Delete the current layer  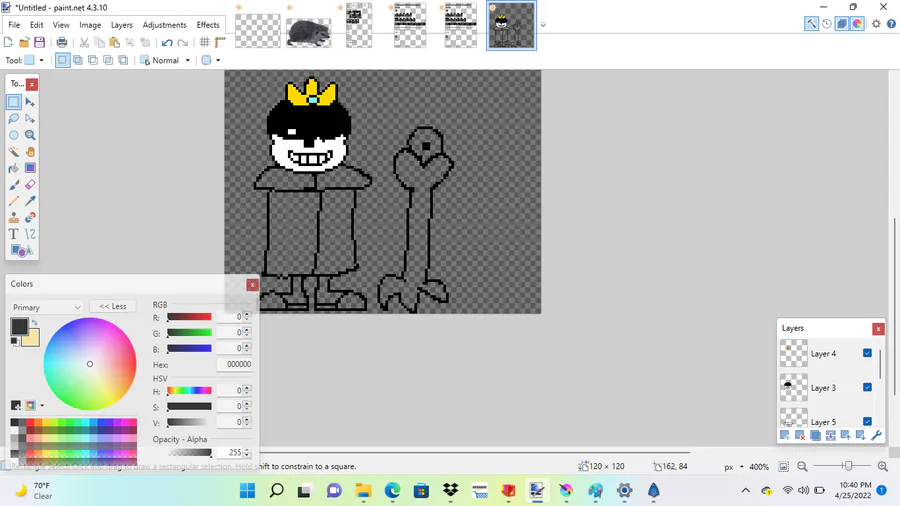click(x=800, y=435)
